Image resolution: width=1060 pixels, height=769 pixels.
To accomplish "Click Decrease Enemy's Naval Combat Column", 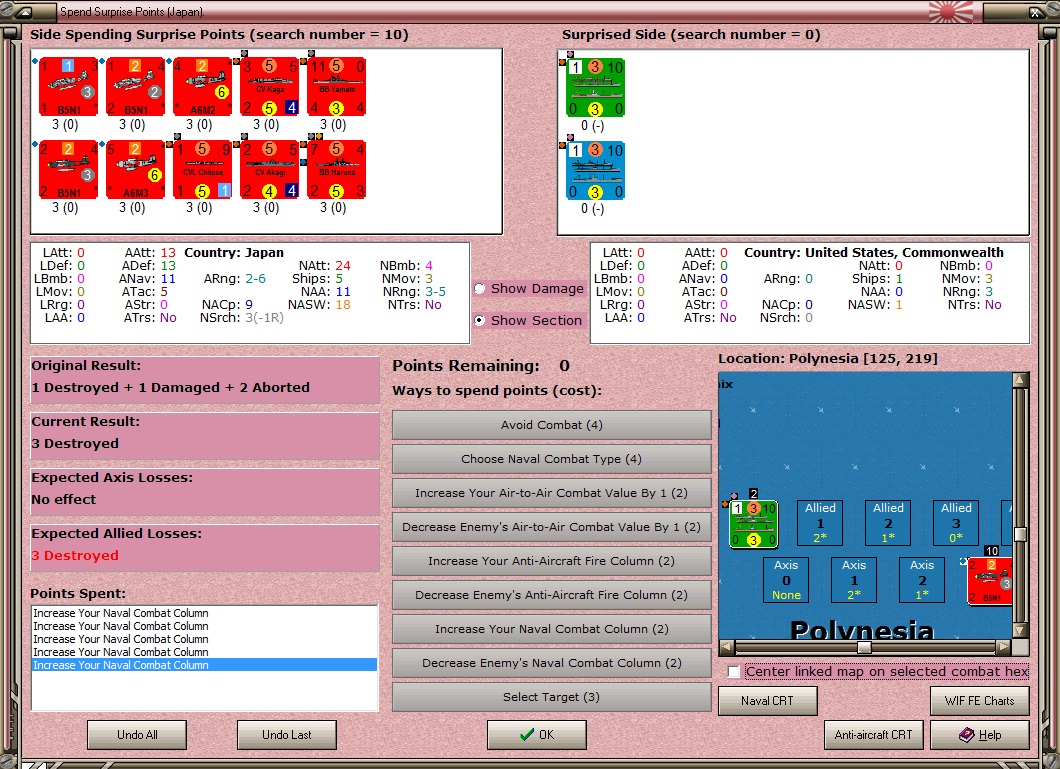I will 552,663.
